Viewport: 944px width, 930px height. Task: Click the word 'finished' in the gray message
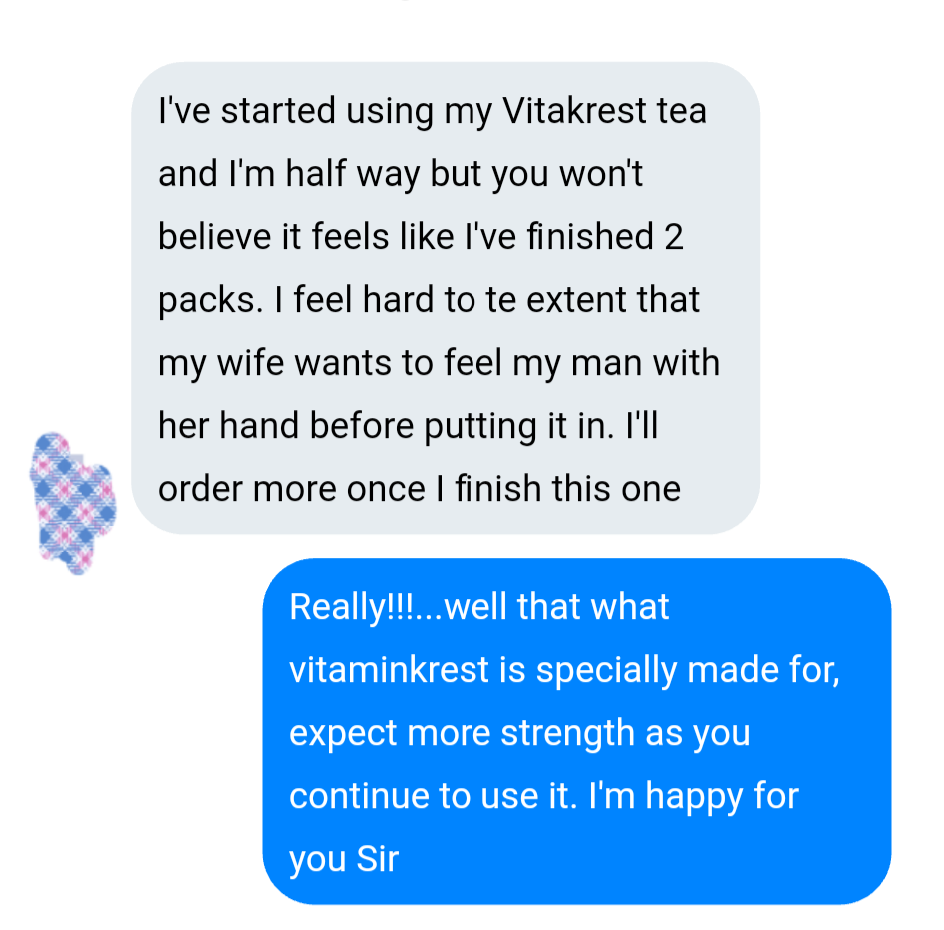(590, 236)
